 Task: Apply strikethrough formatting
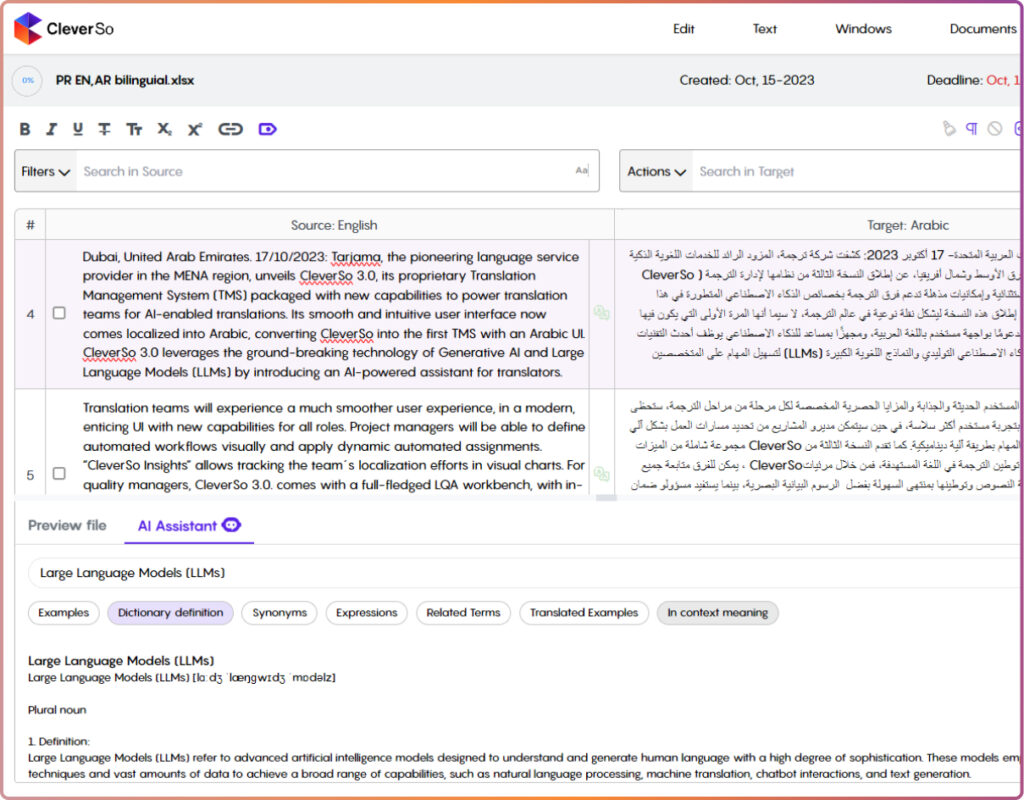pyautogui.click(x=104, y=129)
